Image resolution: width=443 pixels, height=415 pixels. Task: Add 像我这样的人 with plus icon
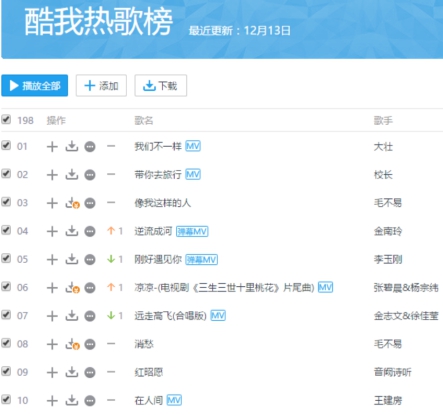(x=52, y=203)
